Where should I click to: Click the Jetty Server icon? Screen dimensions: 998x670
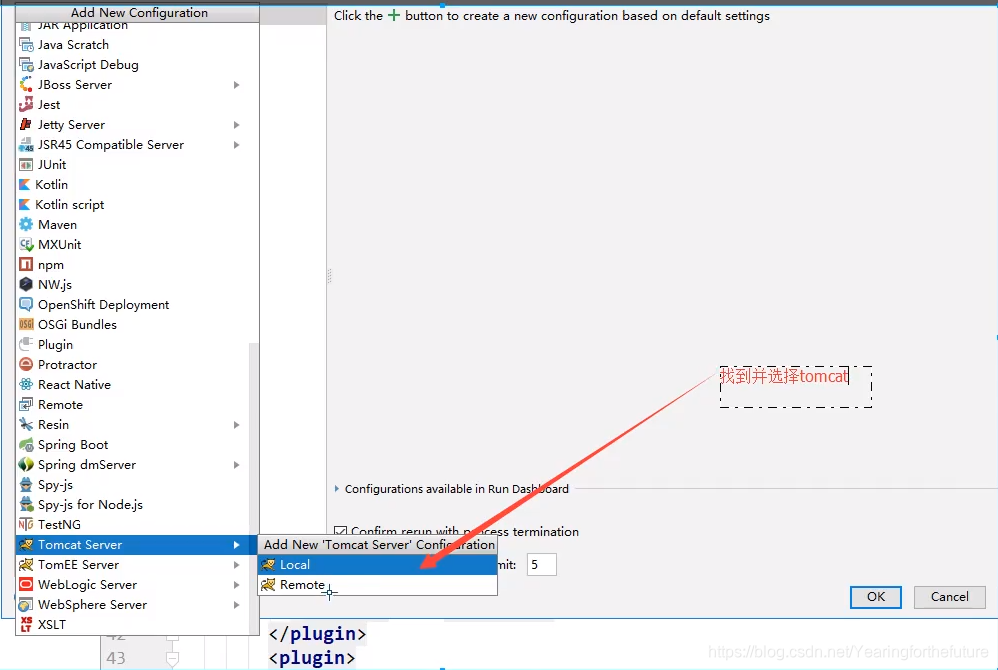click(26, 125)
